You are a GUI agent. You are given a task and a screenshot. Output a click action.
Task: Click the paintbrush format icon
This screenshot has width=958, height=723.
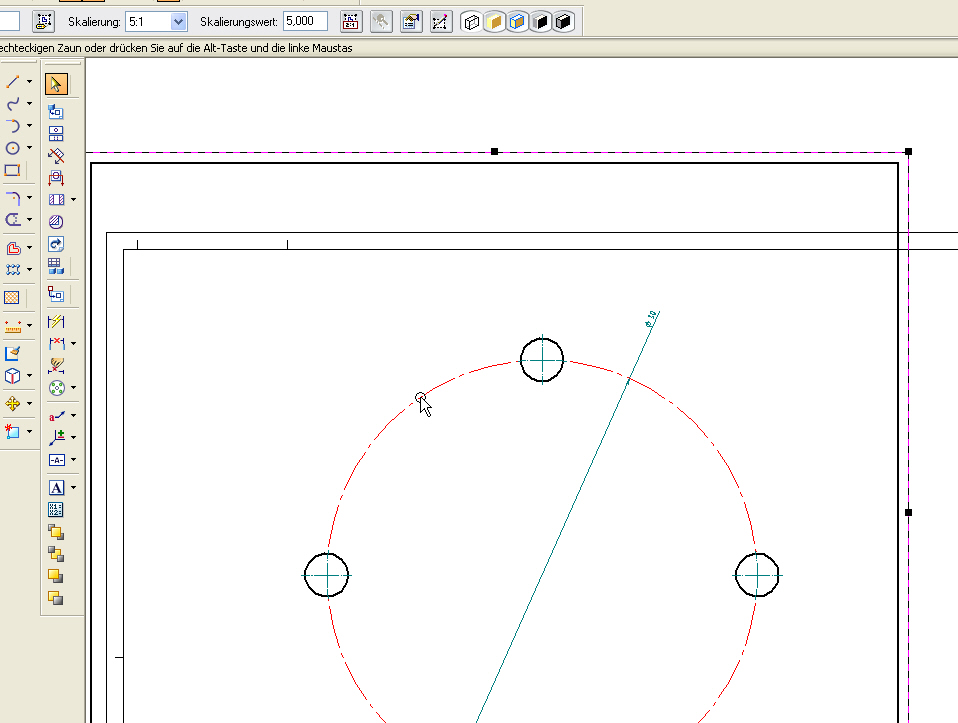pyautogui.click(x=12, y=353)
